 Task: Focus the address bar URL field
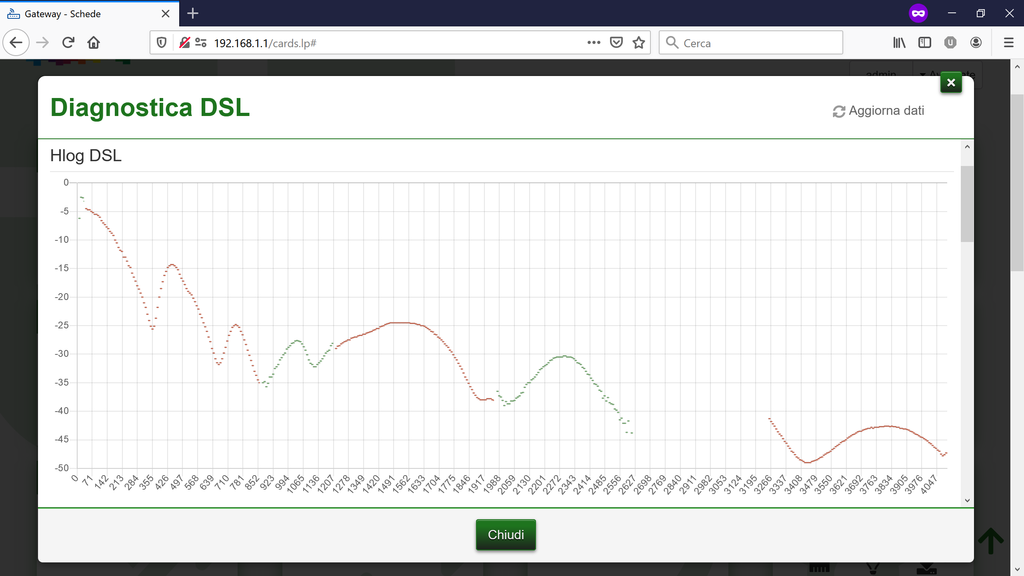coord(398,42)
